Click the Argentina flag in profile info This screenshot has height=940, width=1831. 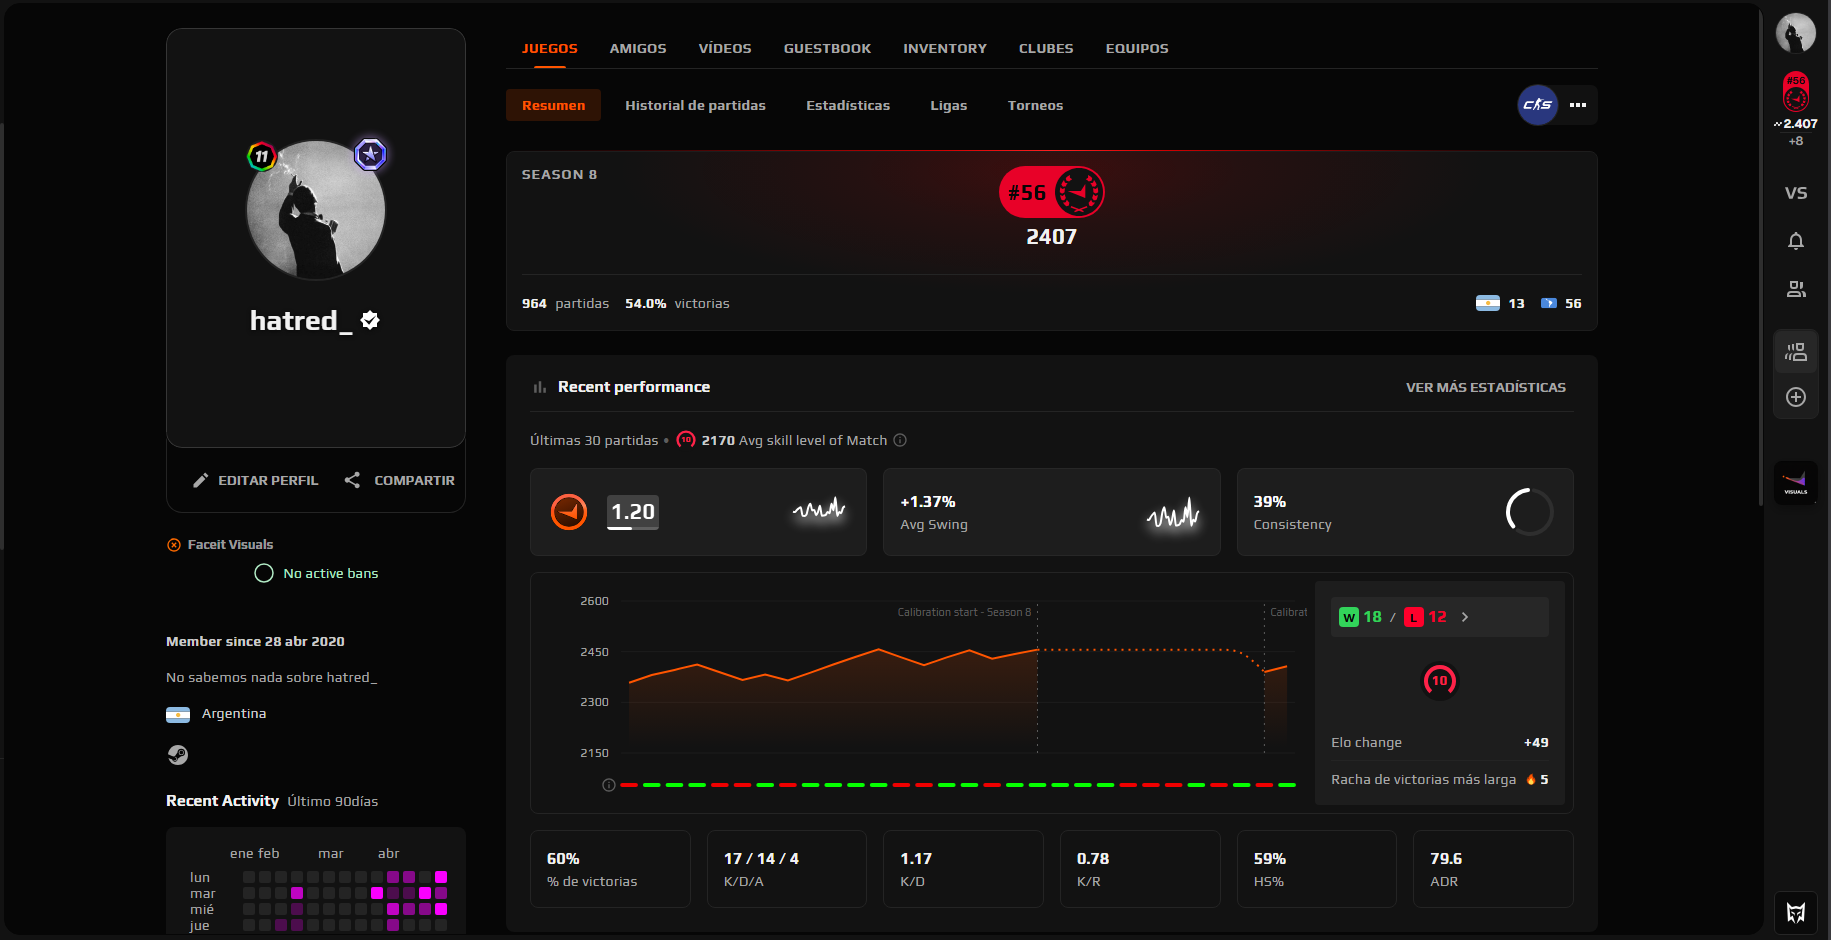(x=178, y=714)
